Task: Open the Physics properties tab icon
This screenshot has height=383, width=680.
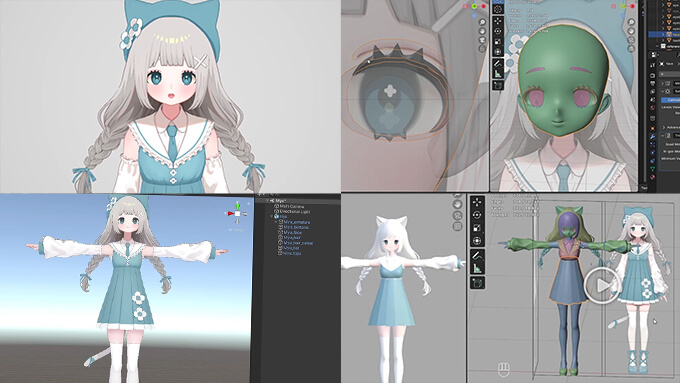Action: click(x=652, y=152)
